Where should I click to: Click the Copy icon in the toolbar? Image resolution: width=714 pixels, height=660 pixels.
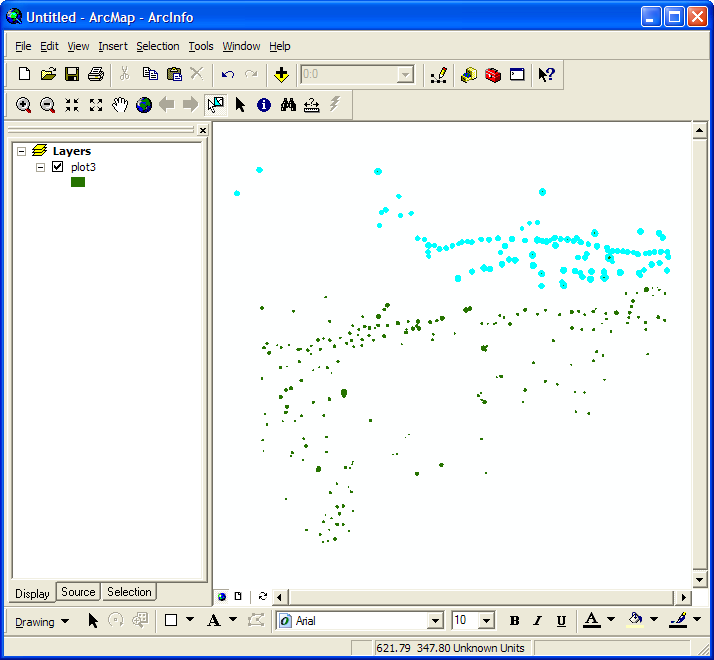150,74
